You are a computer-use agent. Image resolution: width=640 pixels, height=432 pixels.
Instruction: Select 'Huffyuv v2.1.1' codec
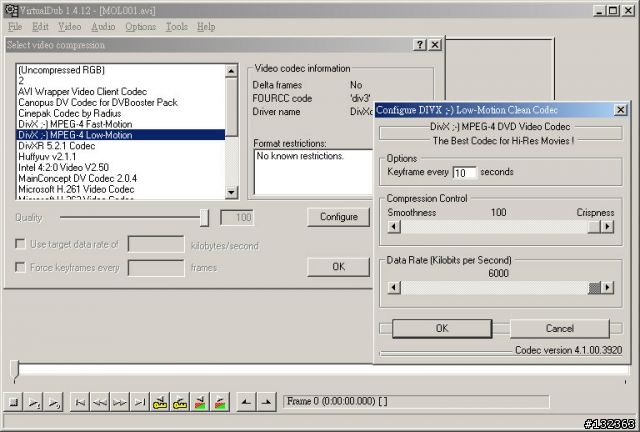[x=121, y=156]
